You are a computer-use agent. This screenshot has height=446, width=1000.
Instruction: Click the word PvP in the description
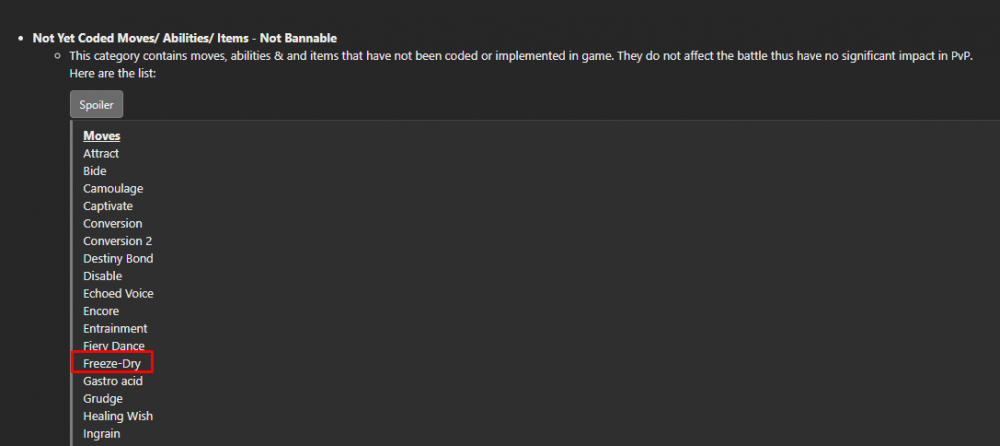[x=959, y=56]
